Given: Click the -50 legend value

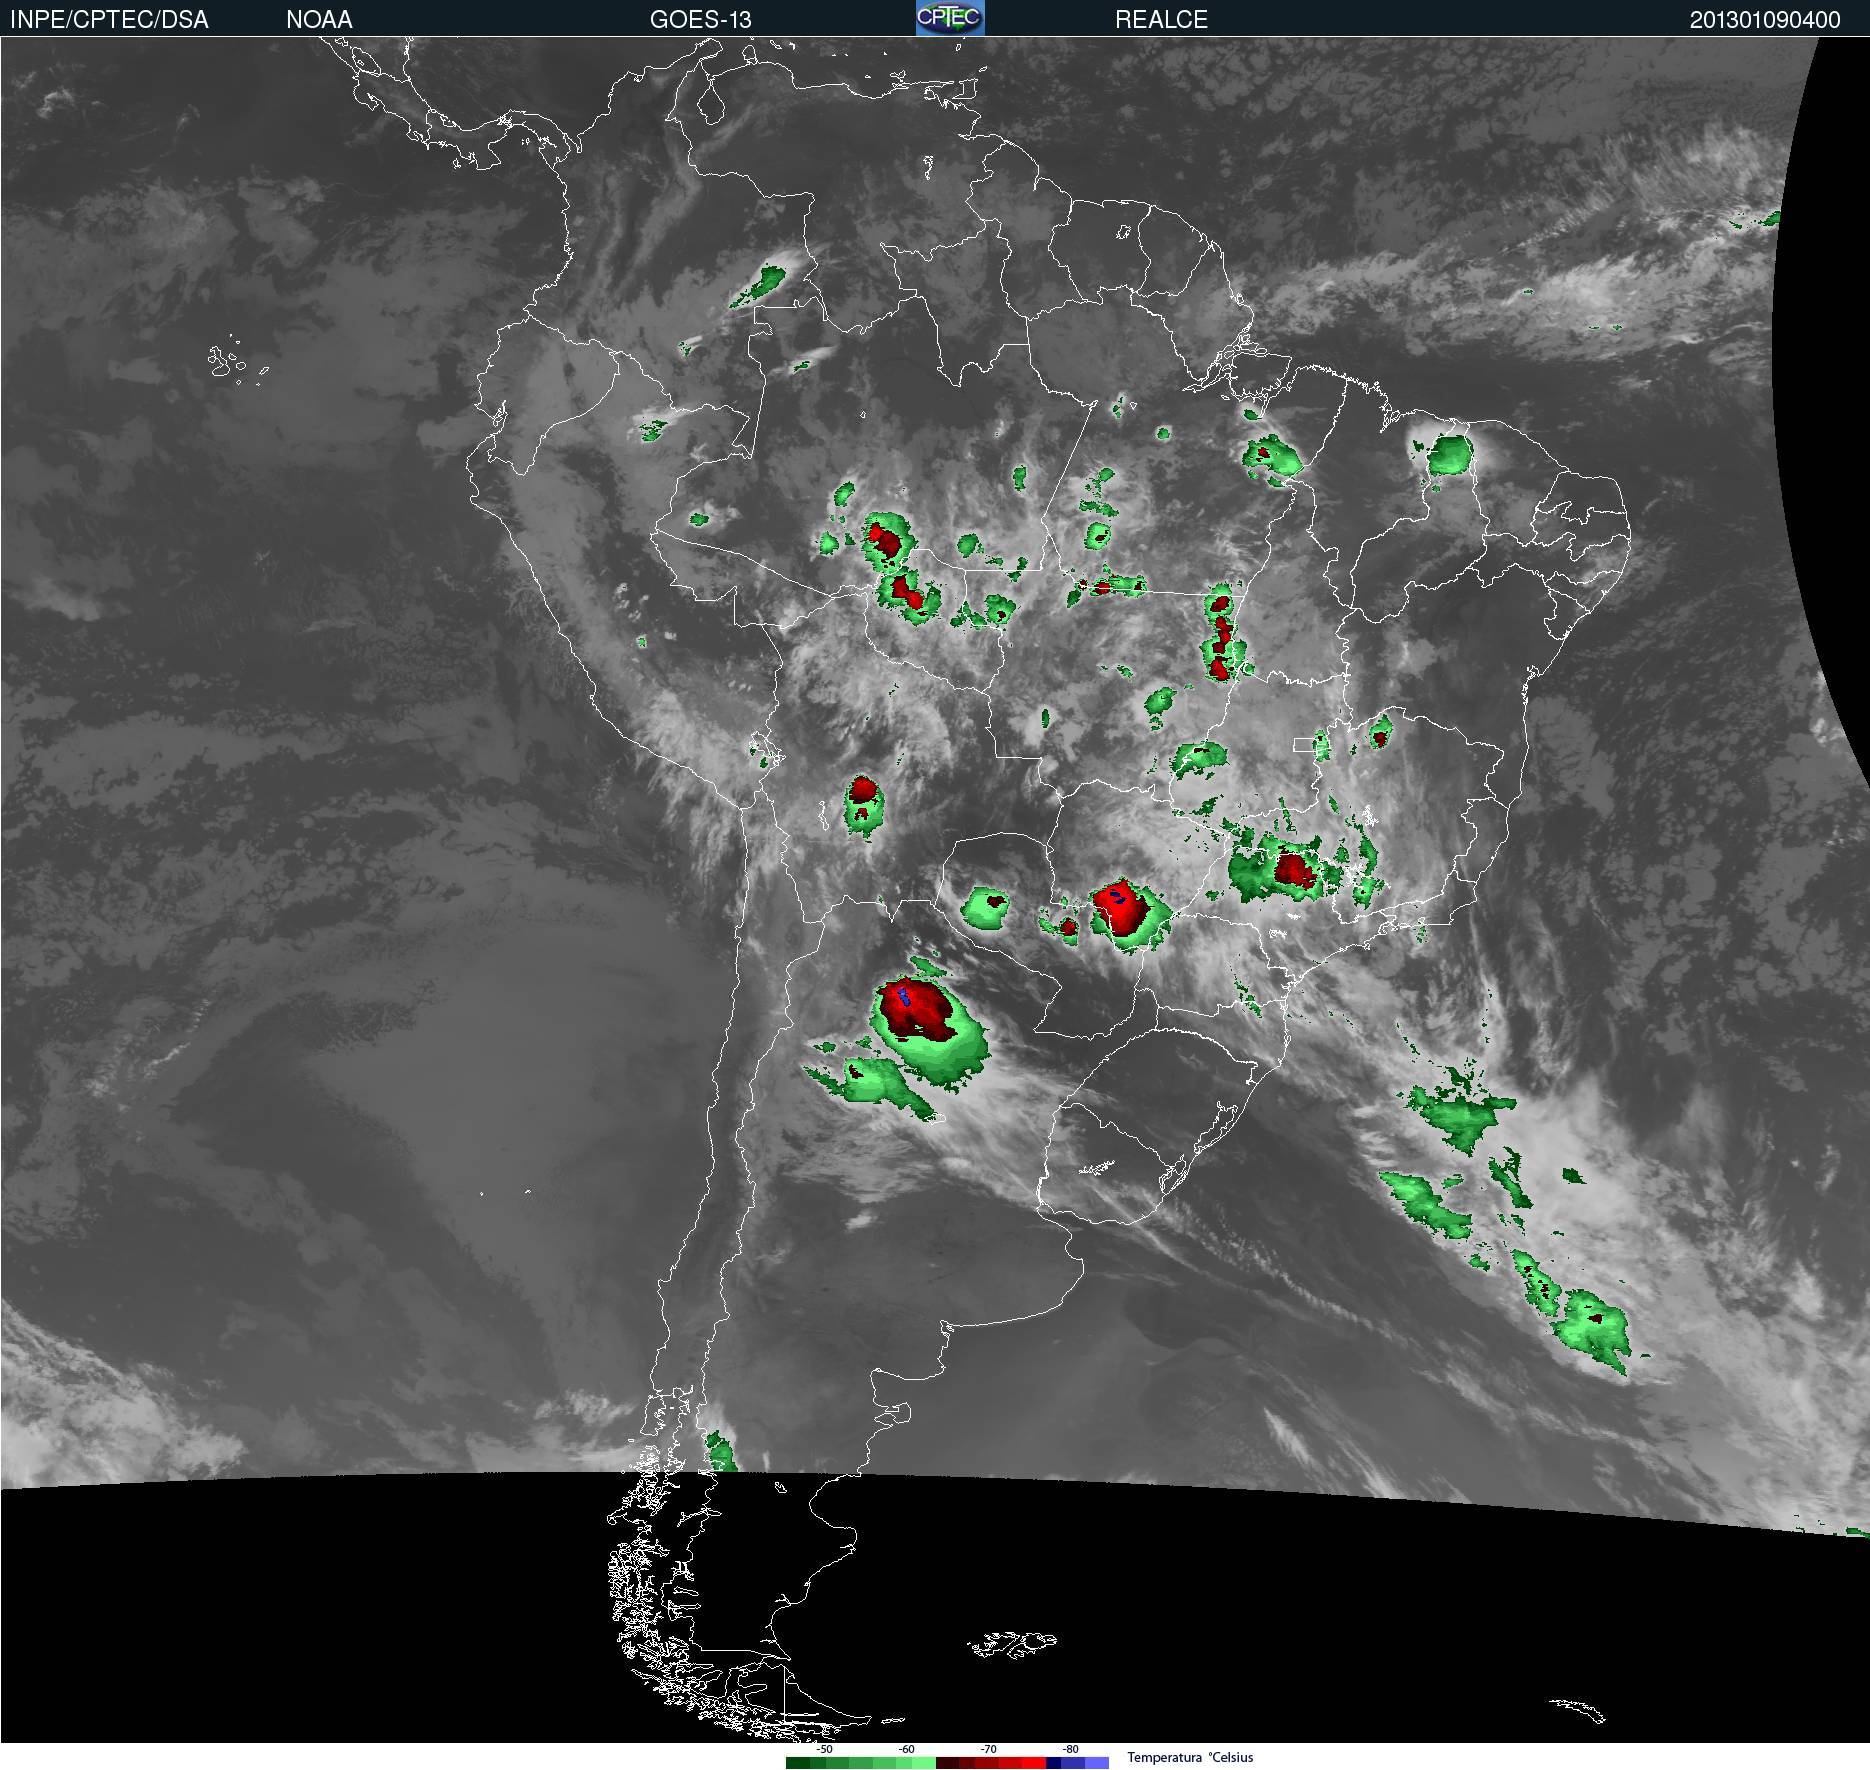Looking at the screenshot, I should 824,1749.
